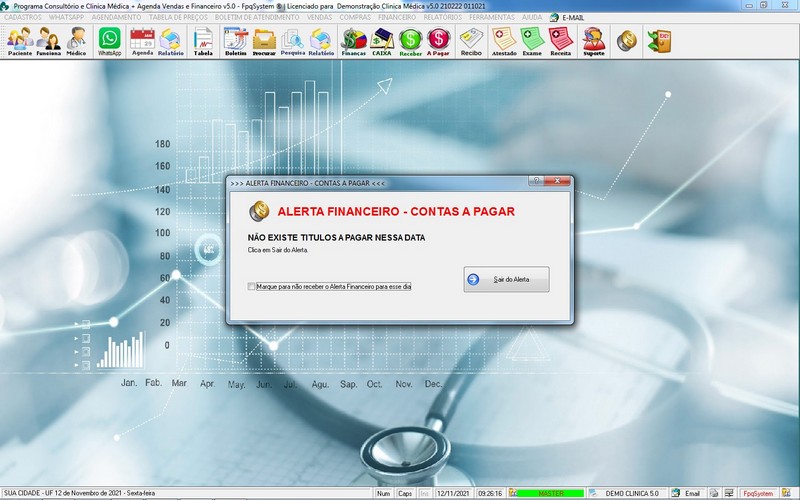The width and height of the screenshot is (800, 500).
Task: Open the COMPRAS menu
Action: [x=355, y=17]
